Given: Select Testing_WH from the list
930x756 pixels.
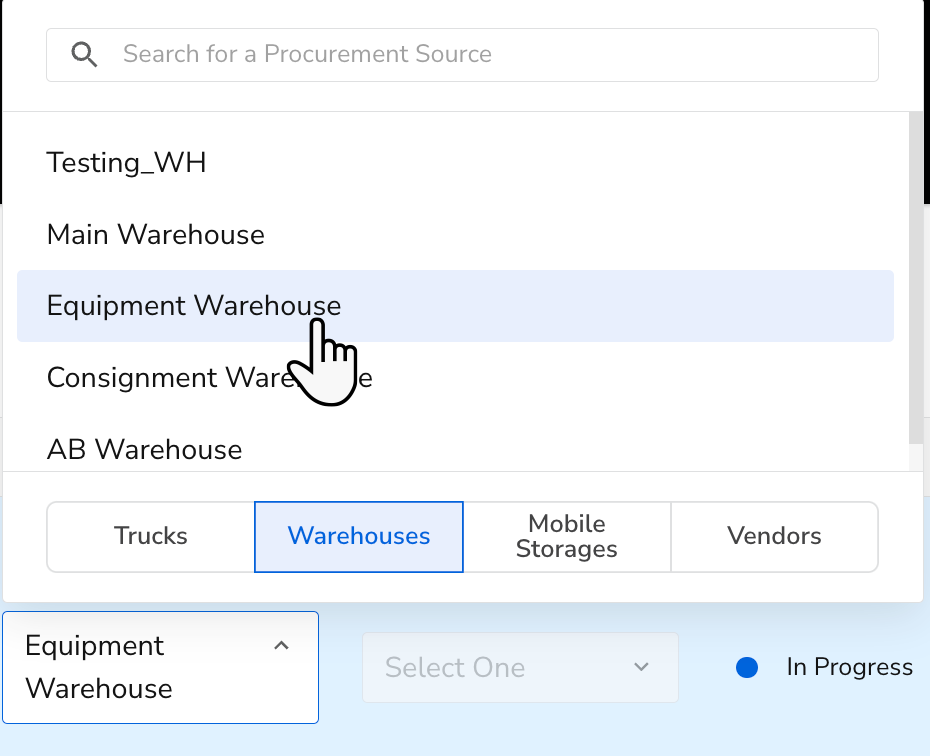Looking at the screenshot, I should [126, 162].
